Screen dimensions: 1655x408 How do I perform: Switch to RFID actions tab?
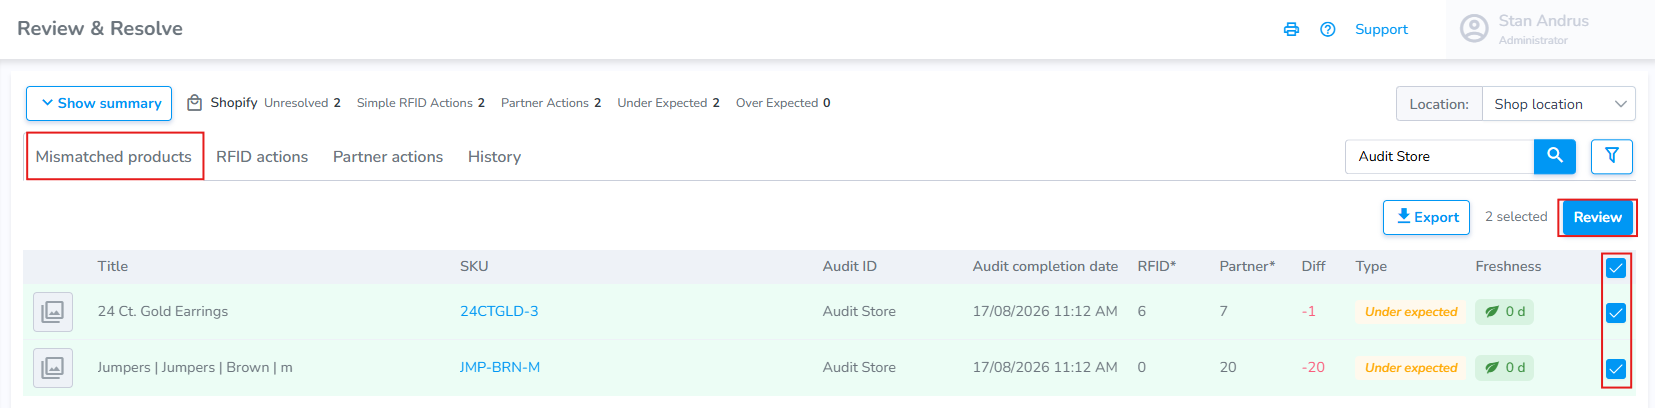[262, 156]
